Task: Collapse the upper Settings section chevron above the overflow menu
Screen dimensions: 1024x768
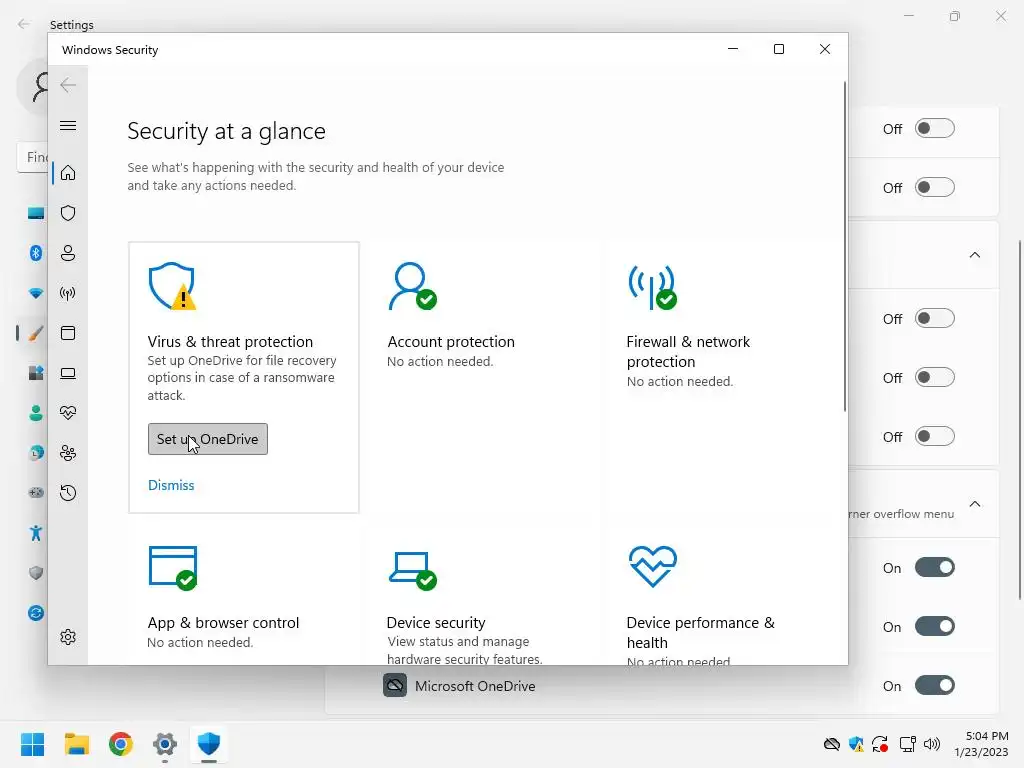Action: click(x=974, y=255)
